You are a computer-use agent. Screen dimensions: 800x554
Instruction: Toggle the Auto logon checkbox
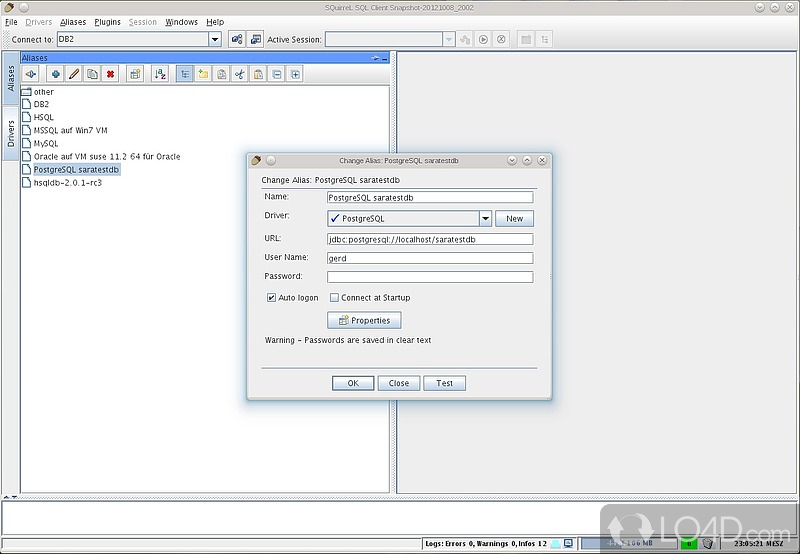271,297
